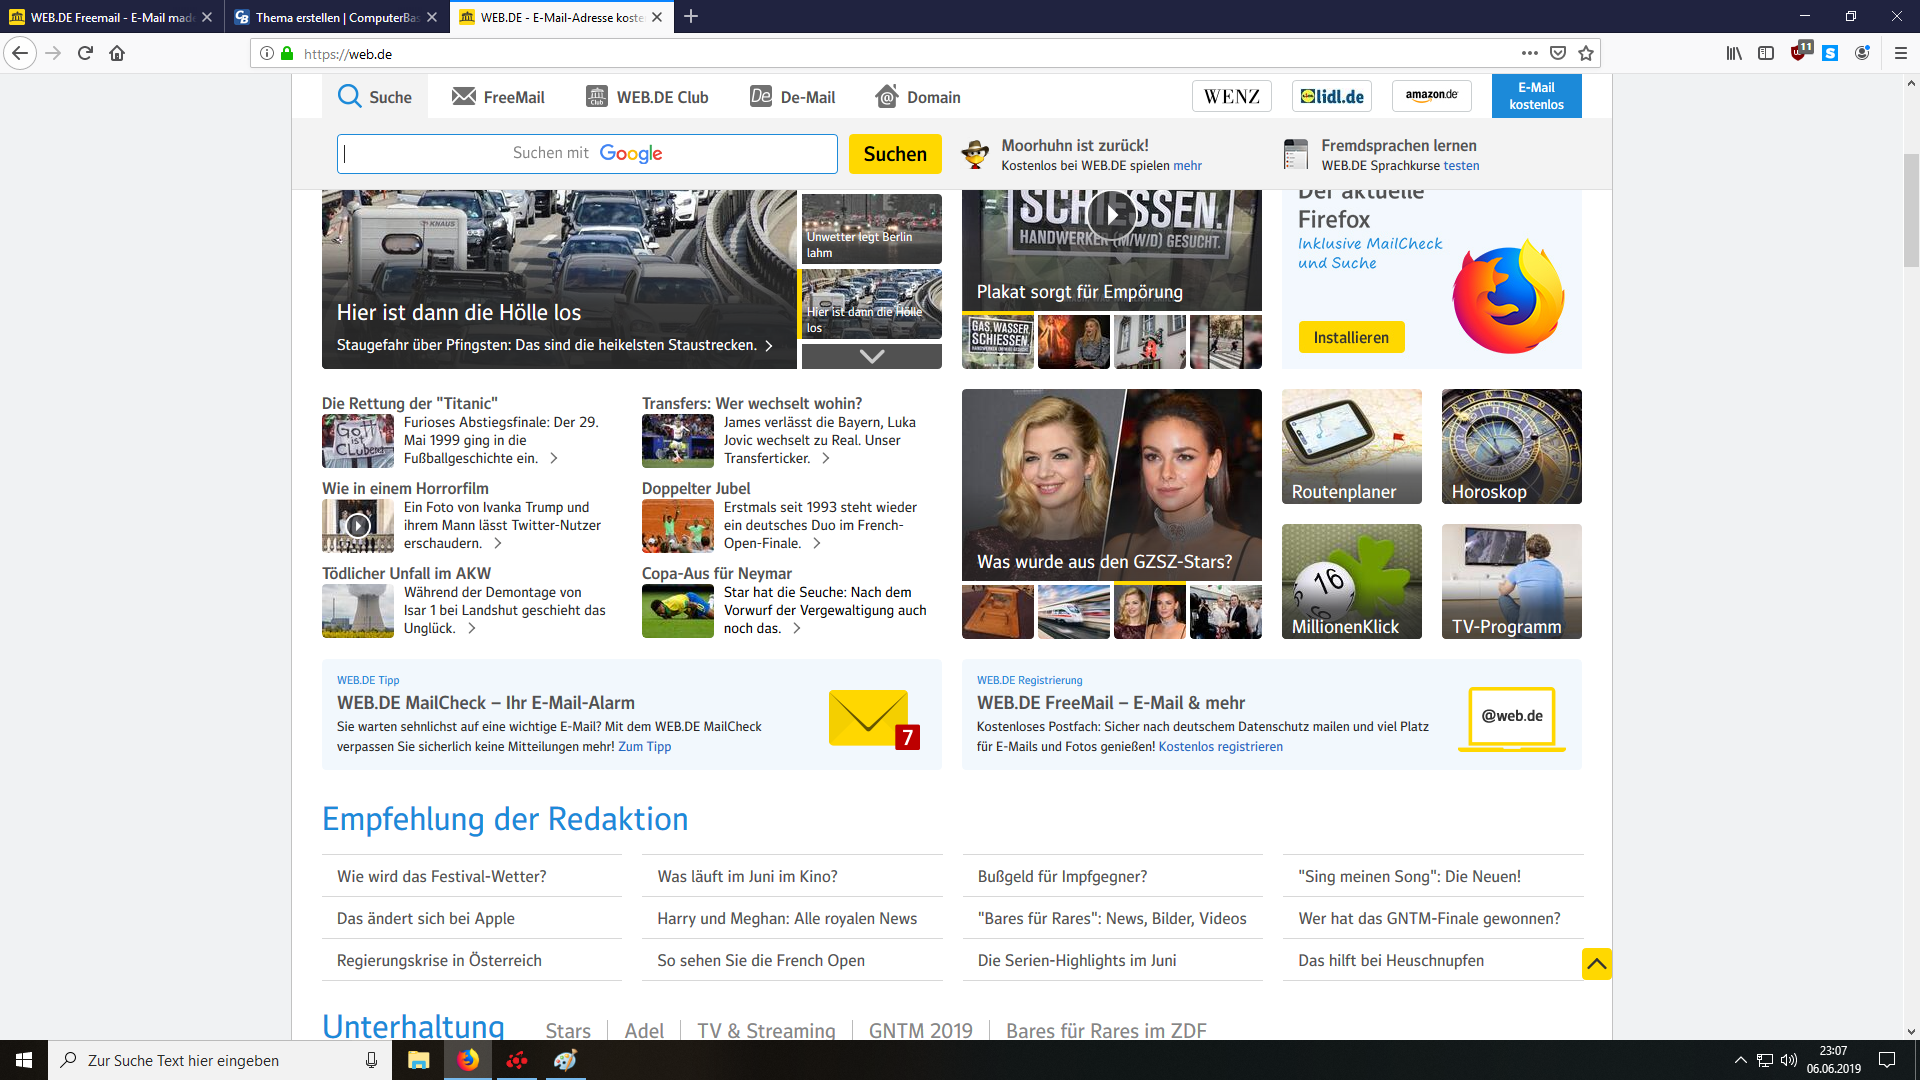Play the Plakat sorgt für Empörung video
Viewport: 1920px width, 1080px height.
coord(1111,213)
